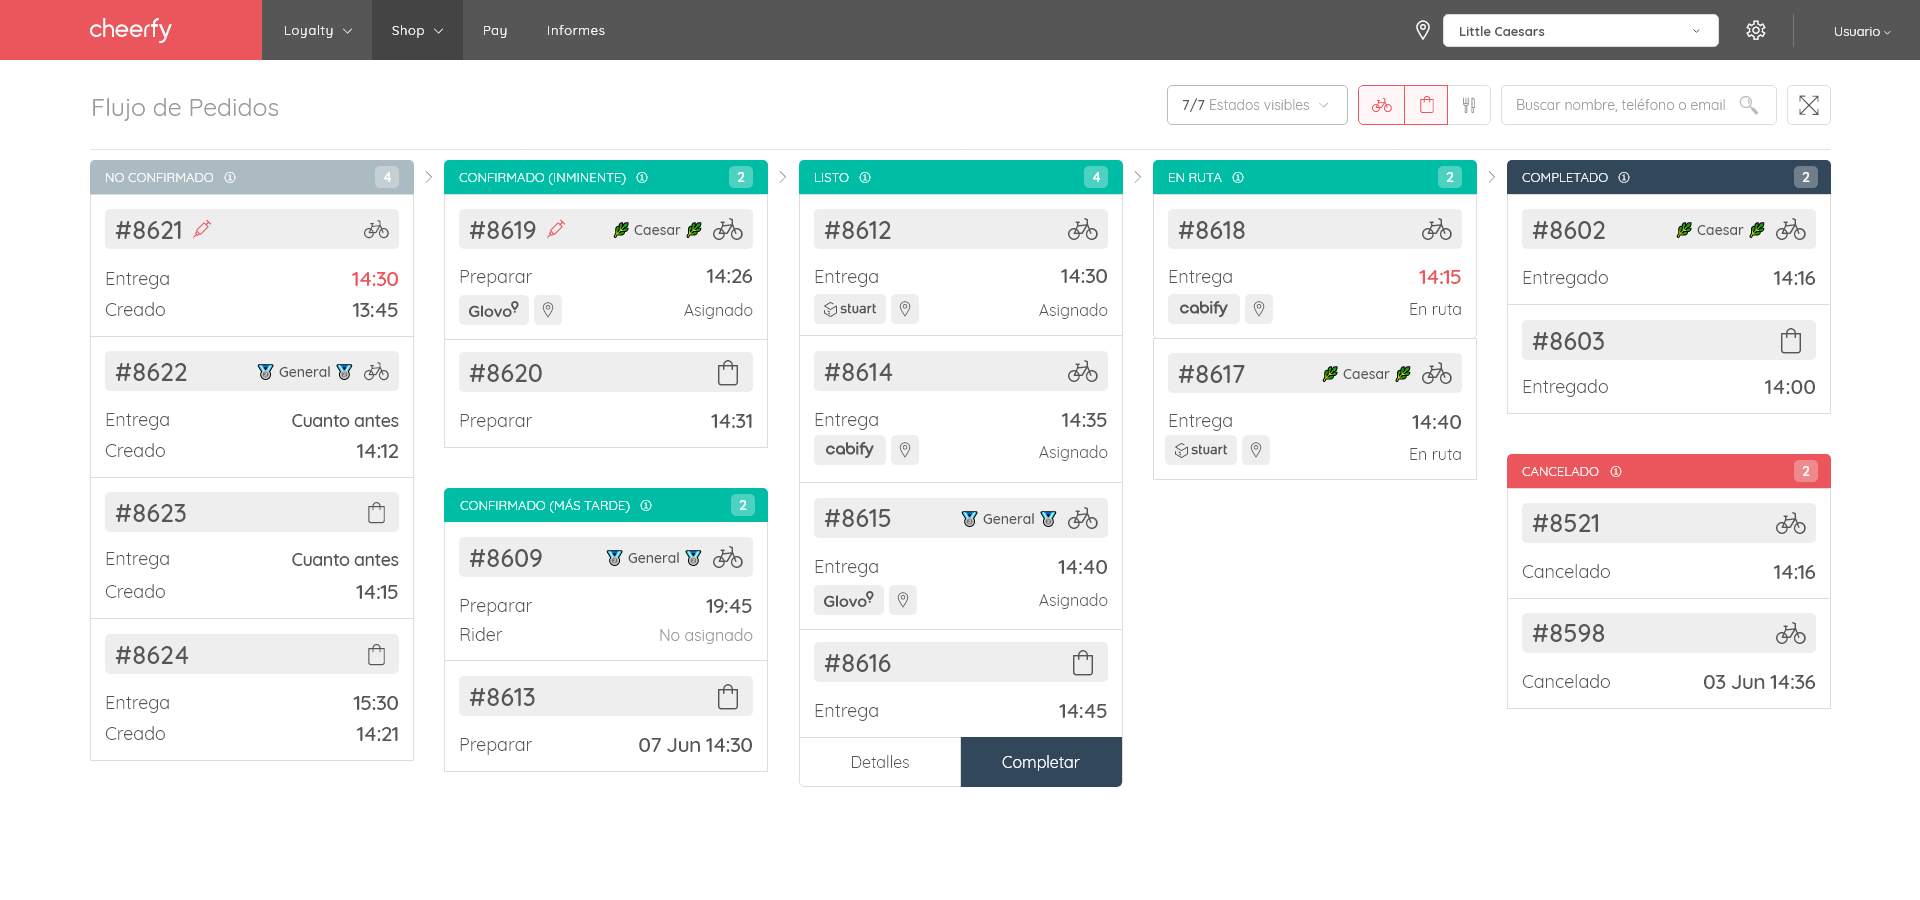
Task: Select order #8613
Action: point(606,696)
